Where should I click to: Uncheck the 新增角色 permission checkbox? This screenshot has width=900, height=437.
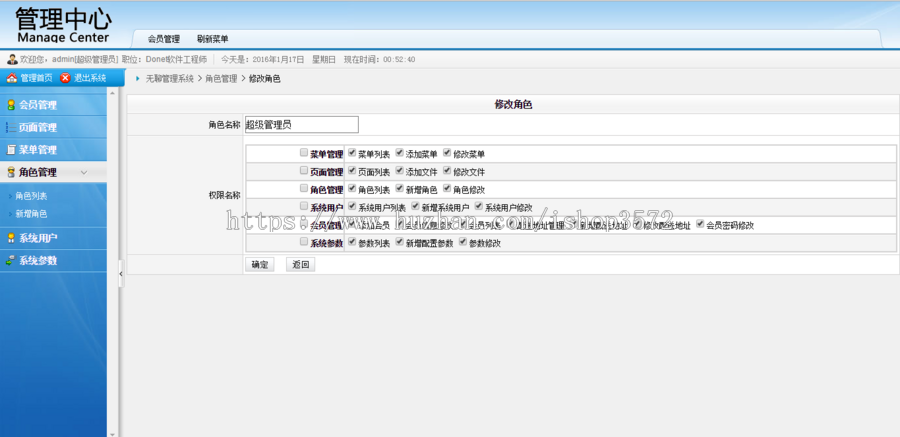tap(399, 189)
